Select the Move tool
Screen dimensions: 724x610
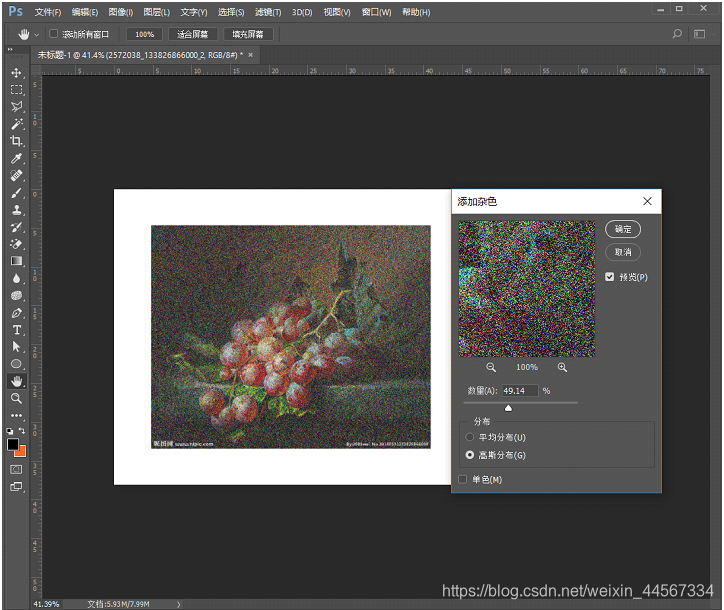click(16, 73)
